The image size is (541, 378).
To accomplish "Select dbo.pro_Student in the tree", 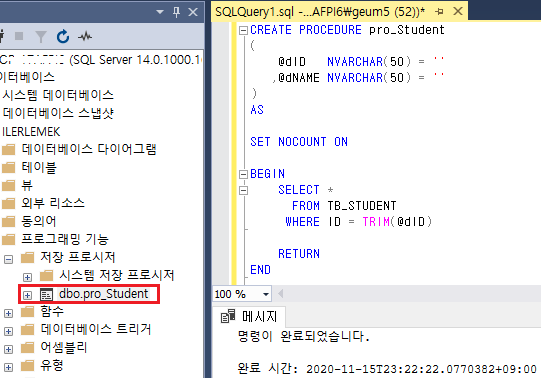I will pyautogui.click(x=103, y=294).
